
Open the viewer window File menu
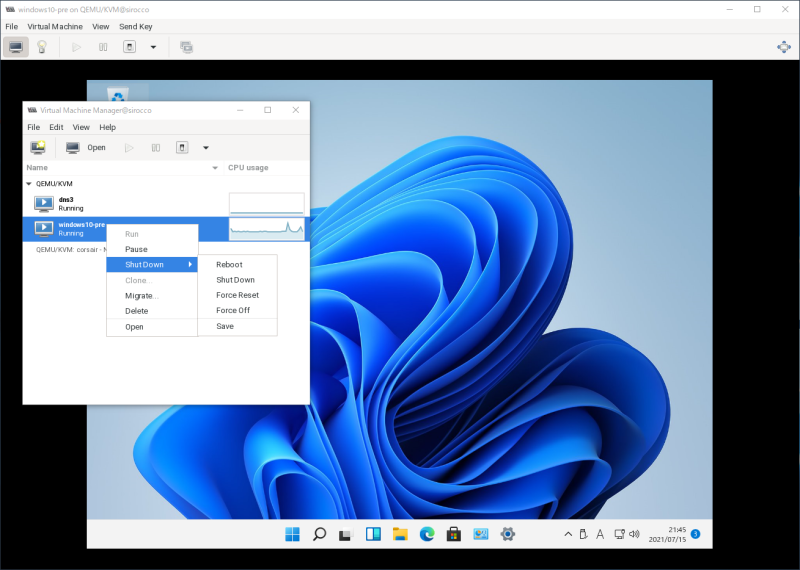pos(11,27)
